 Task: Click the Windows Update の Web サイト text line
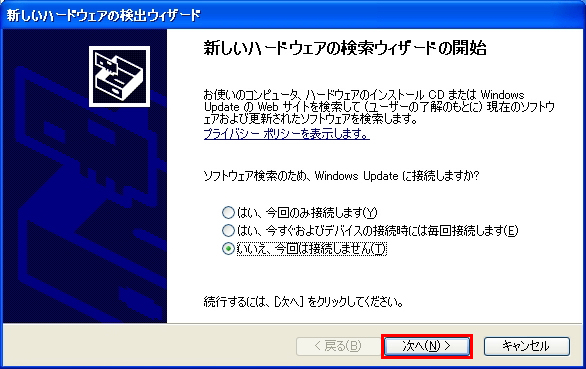[x=379, y=107]
